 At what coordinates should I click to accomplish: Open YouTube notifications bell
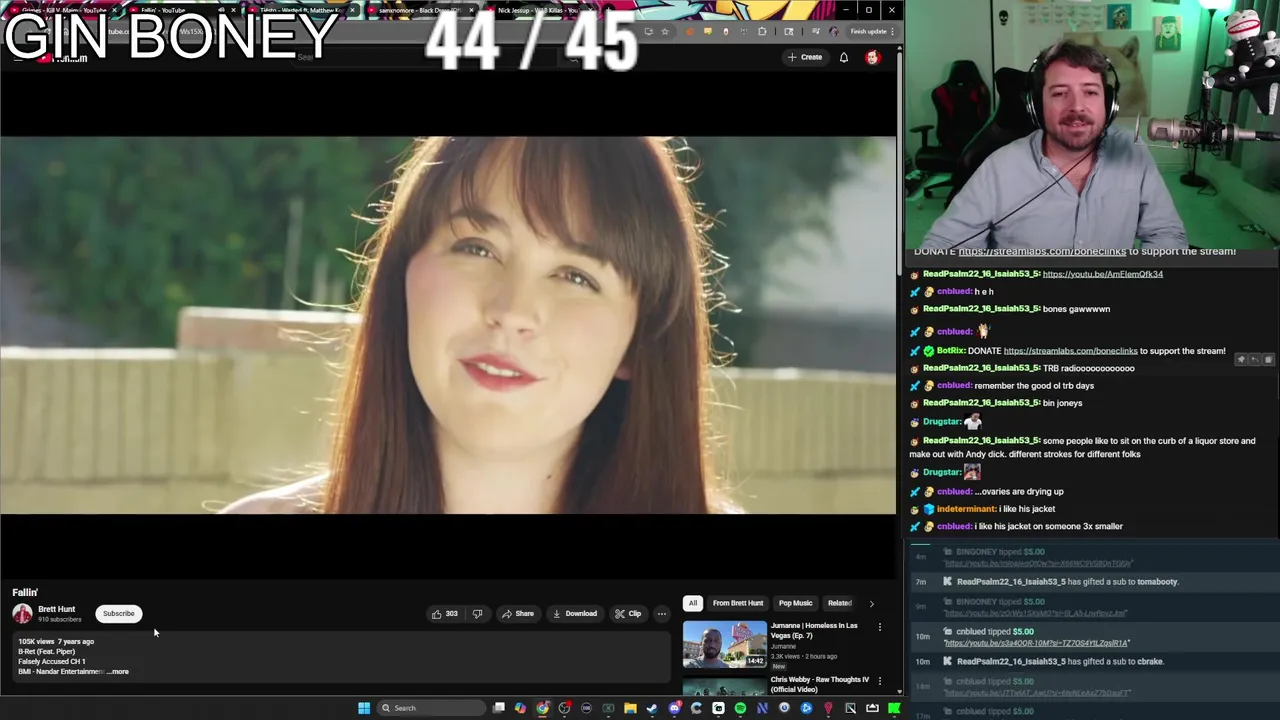coord(844,57)
